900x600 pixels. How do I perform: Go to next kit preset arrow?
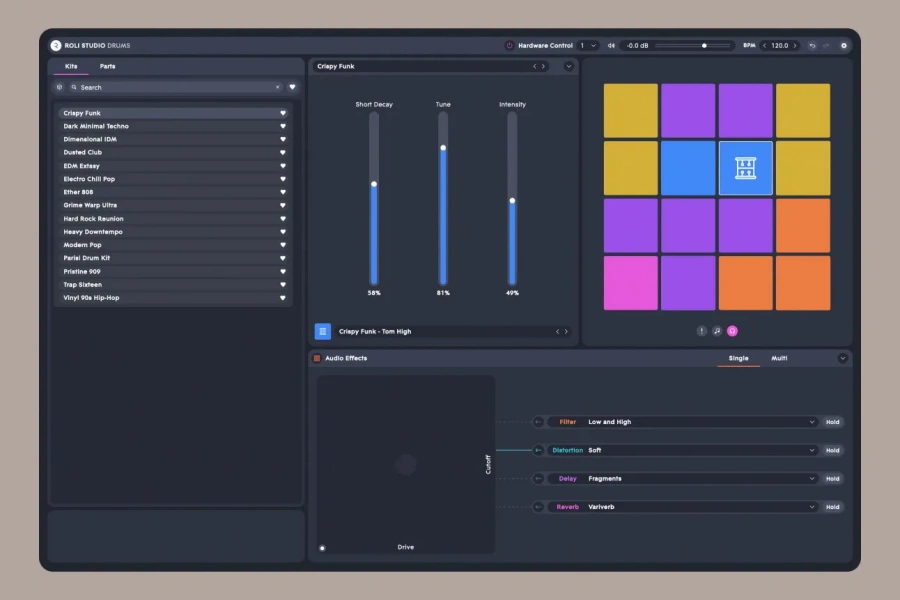tap(544, 67)
